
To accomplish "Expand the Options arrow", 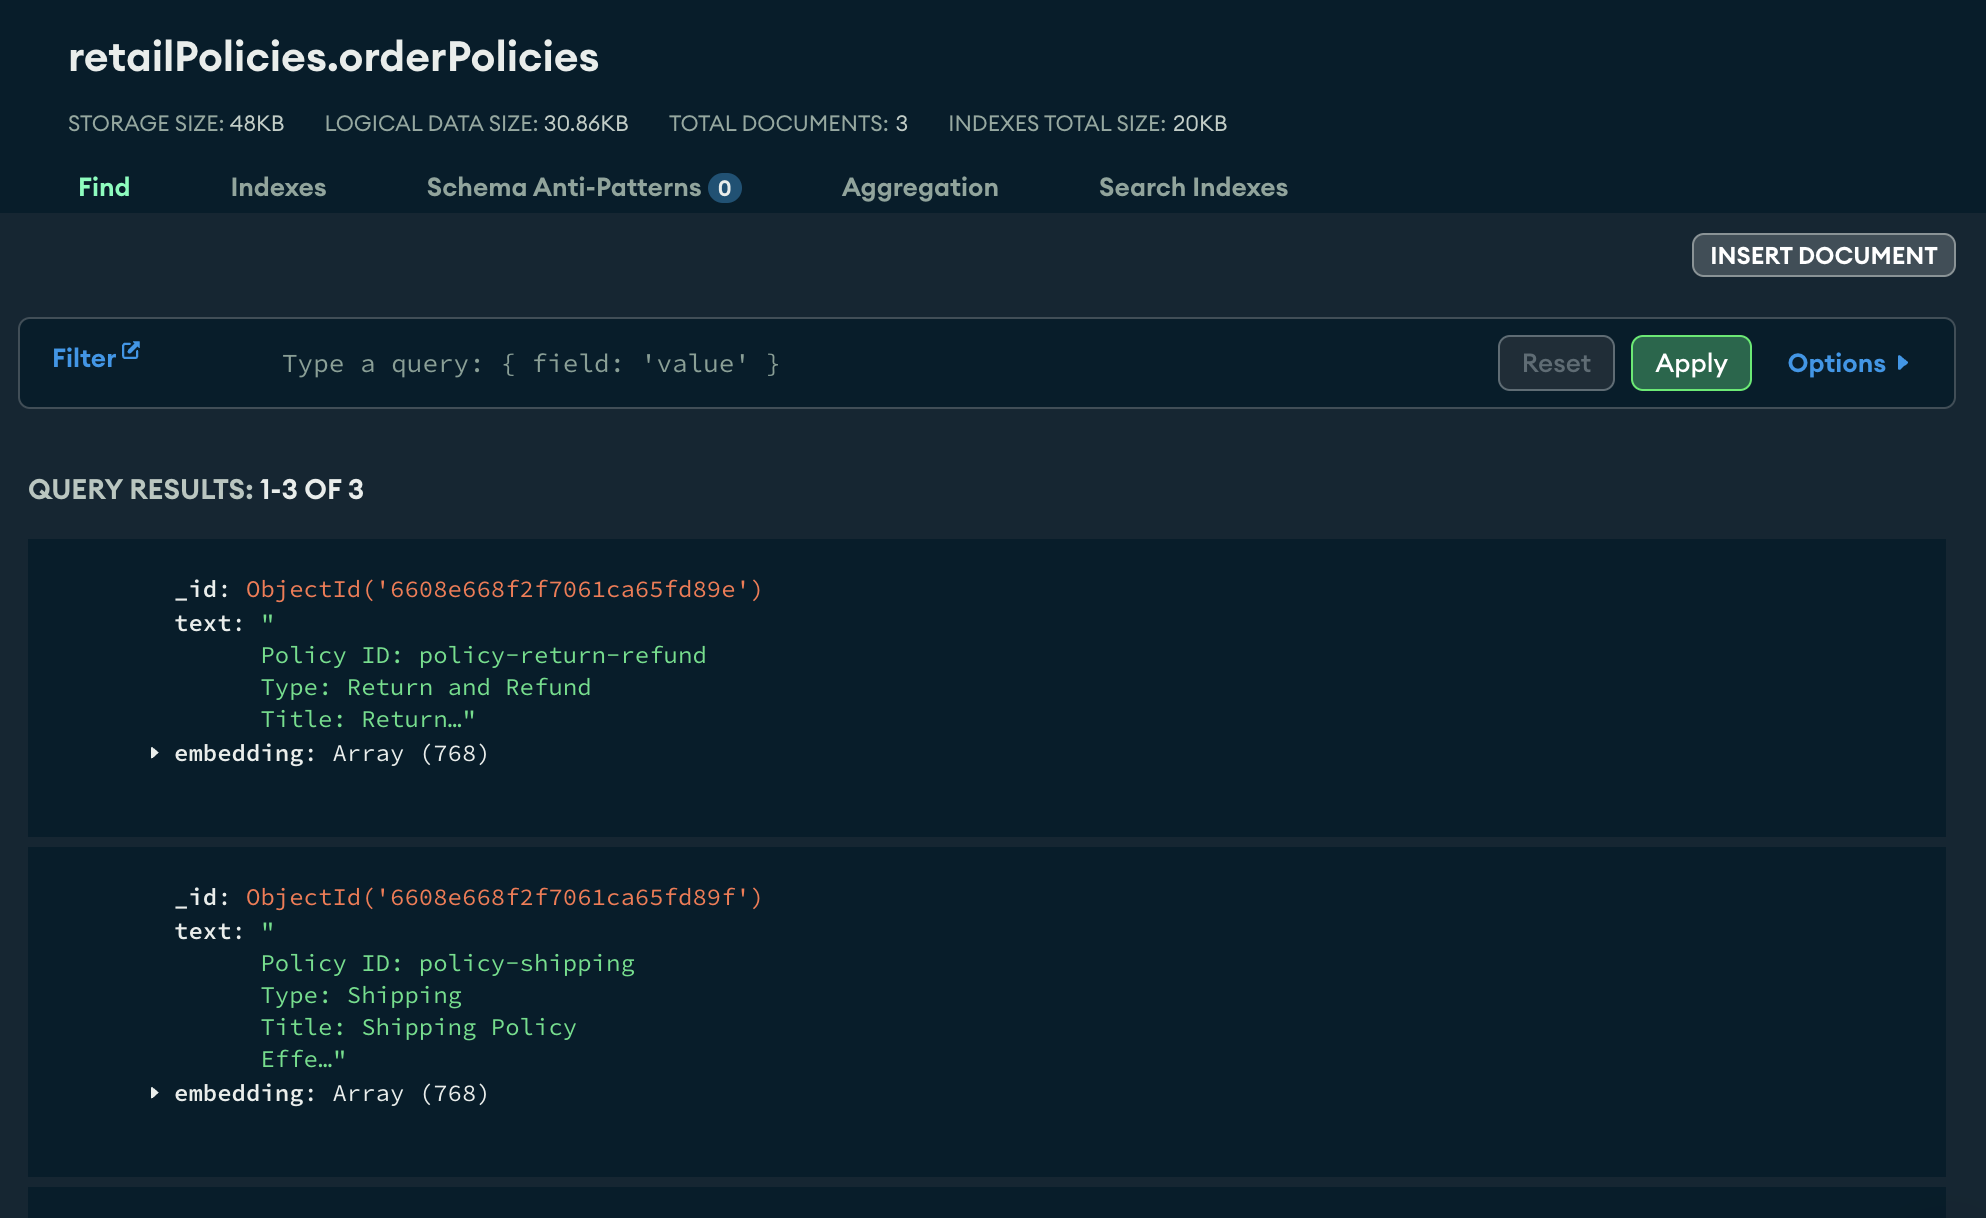I will (x=1902, y=363).
